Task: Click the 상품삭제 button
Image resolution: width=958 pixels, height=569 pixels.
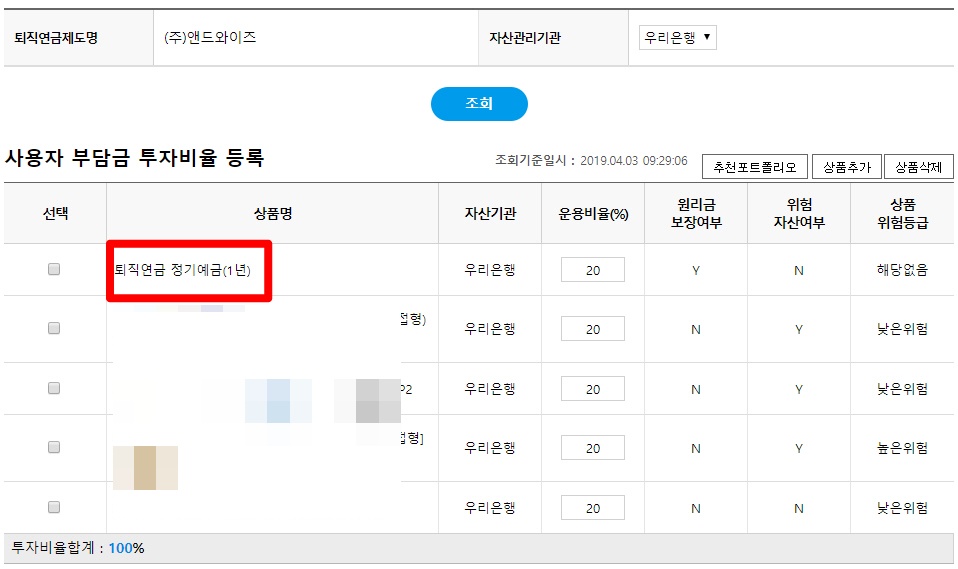Action: coord(918,167)
